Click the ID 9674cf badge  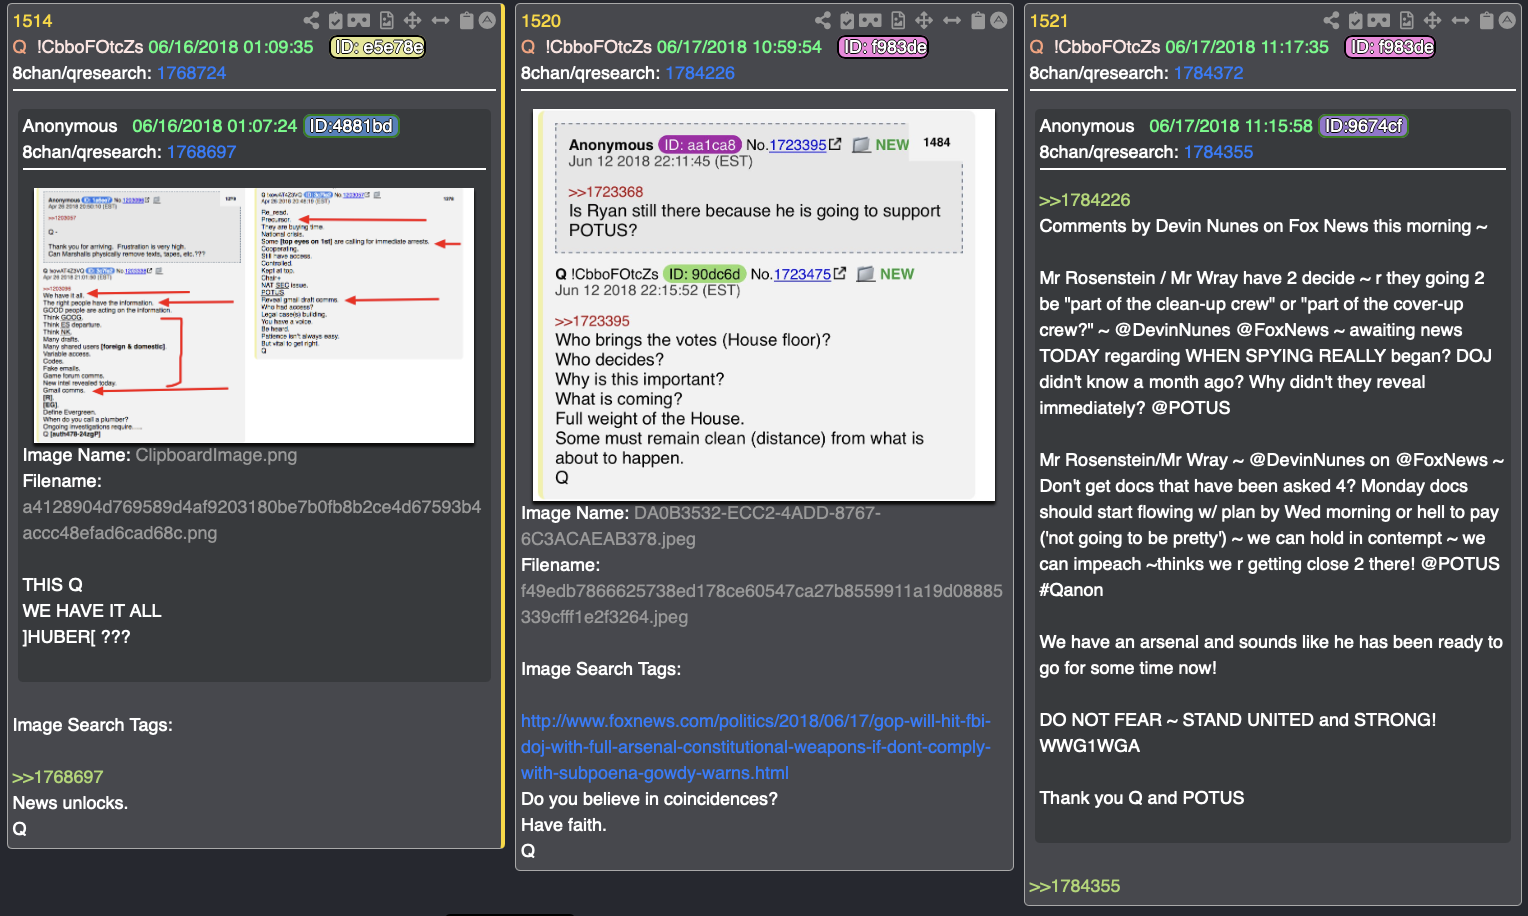1364,126
